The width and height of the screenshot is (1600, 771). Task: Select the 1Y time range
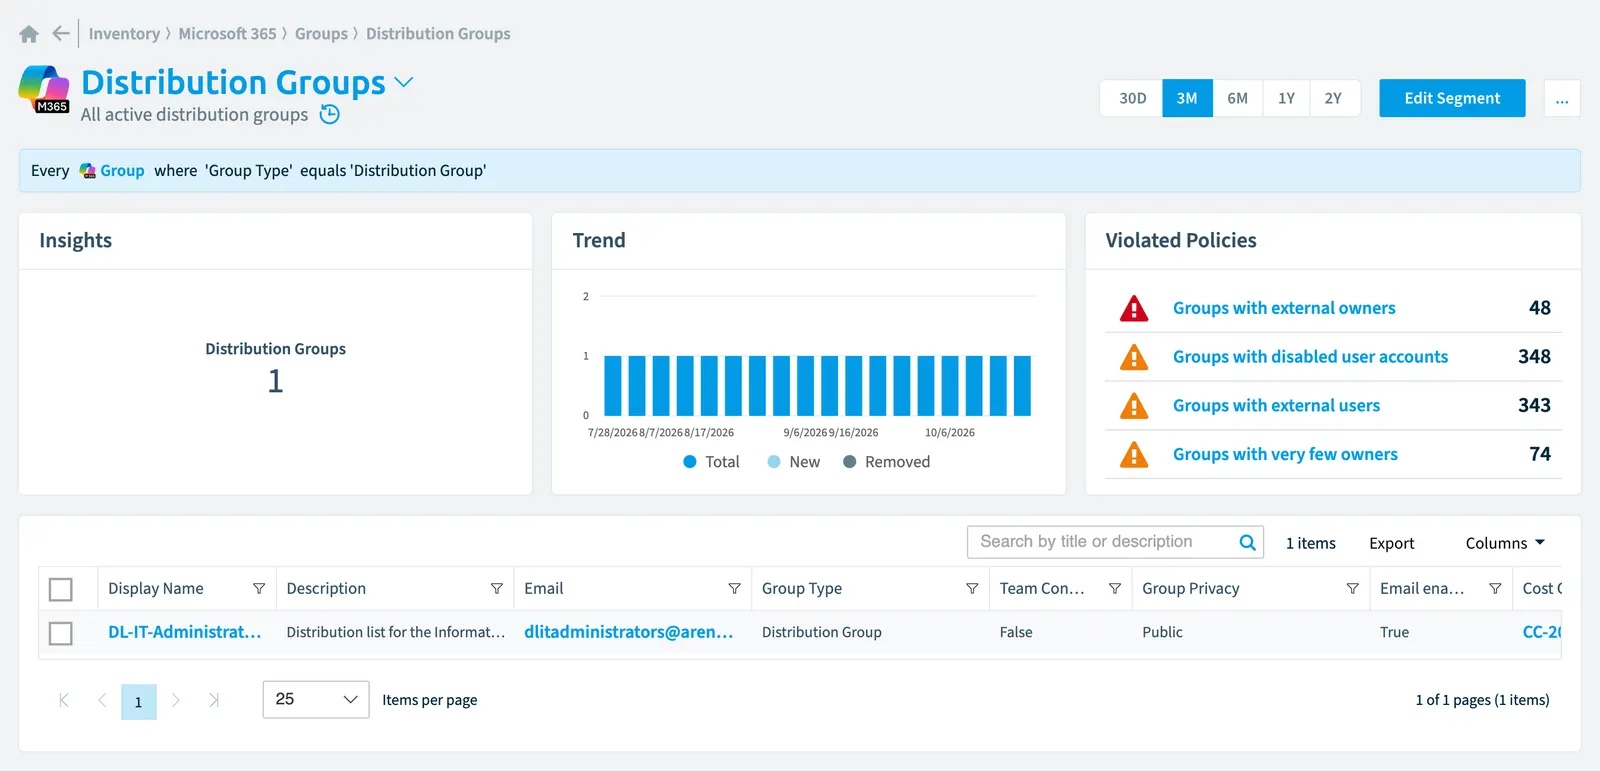pos(1286,98)
